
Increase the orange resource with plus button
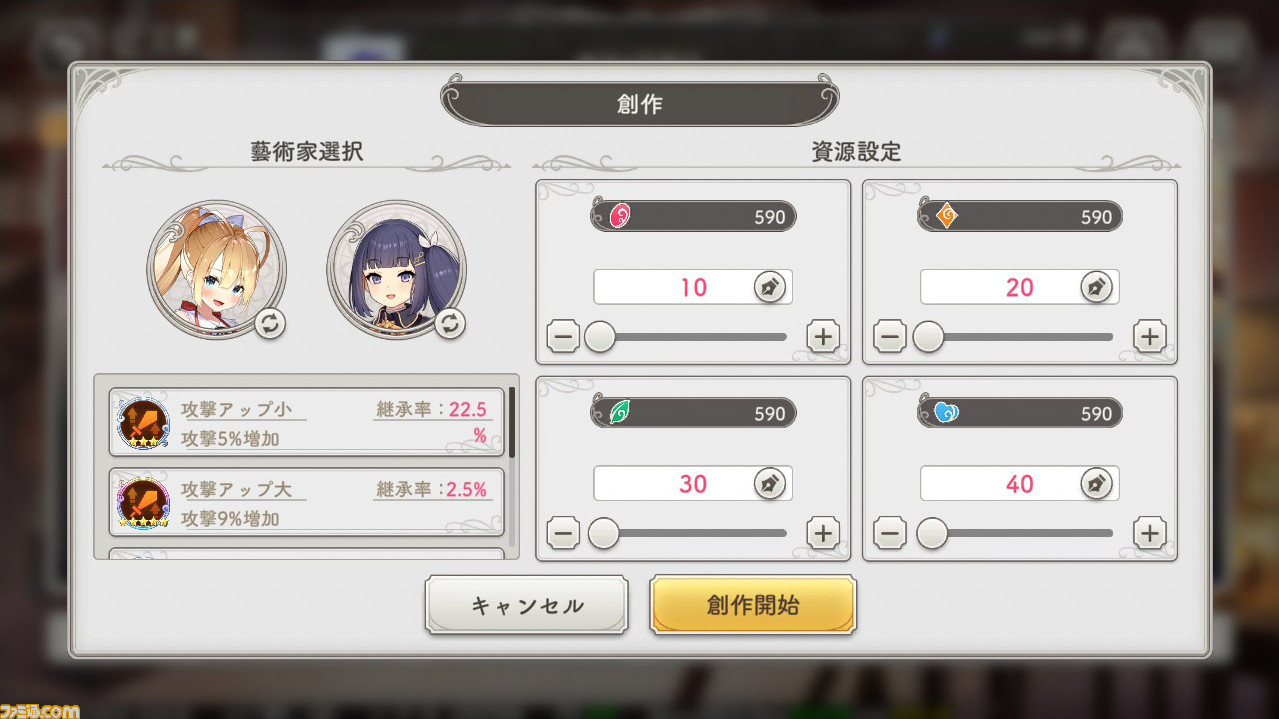tap(1150, 337)
